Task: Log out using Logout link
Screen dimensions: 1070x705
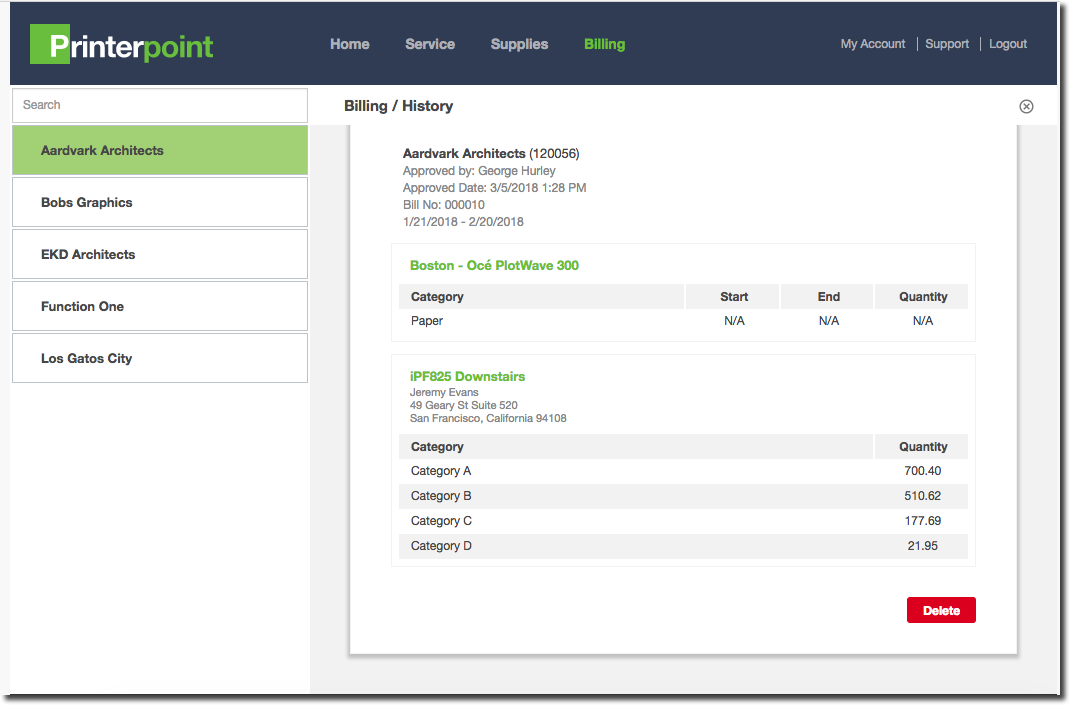Action: (x=1008, y=44)
